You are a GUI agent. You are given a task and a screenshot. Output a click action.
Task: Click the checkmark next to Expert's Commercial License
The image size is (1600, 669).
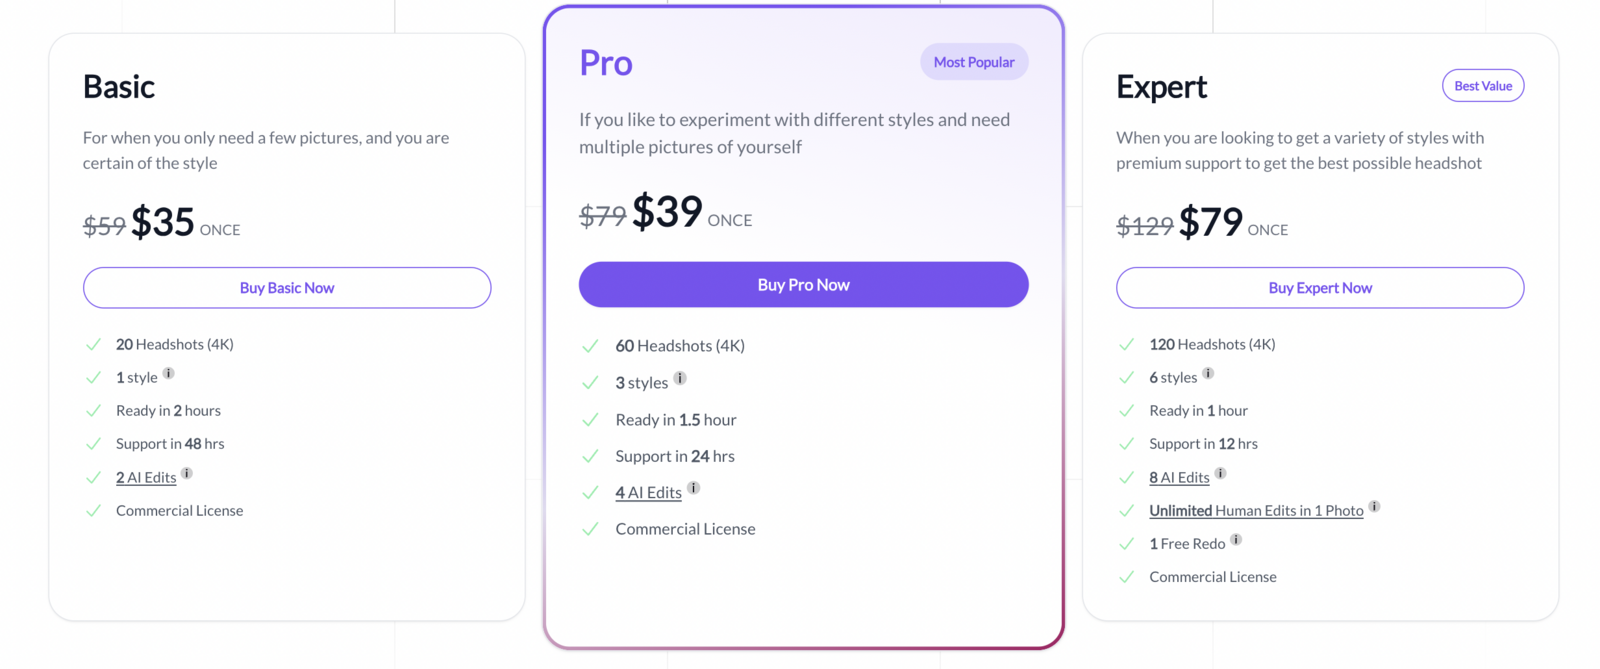(1127, 576)
